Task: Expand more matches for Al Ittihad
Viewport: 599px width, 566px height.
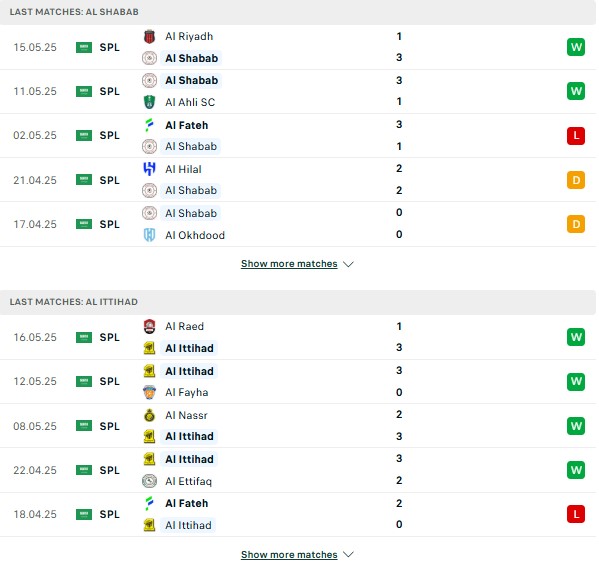Action: click(x=289, y=555)
